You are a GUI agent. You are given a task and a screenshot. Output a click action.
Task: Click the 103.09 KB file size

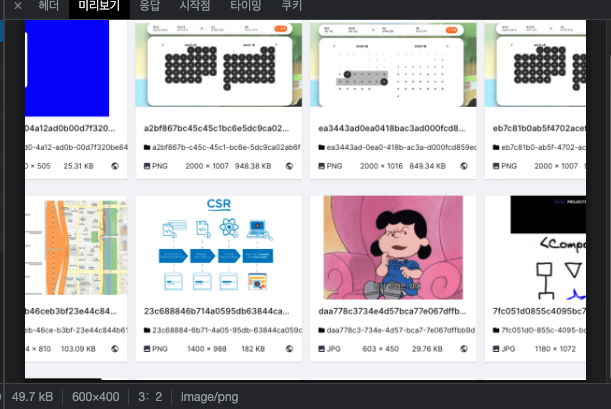point(78,349)
